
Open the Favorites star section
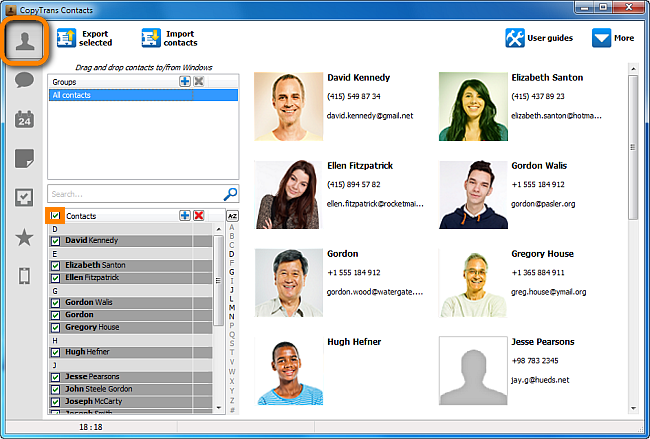(24, 237)
